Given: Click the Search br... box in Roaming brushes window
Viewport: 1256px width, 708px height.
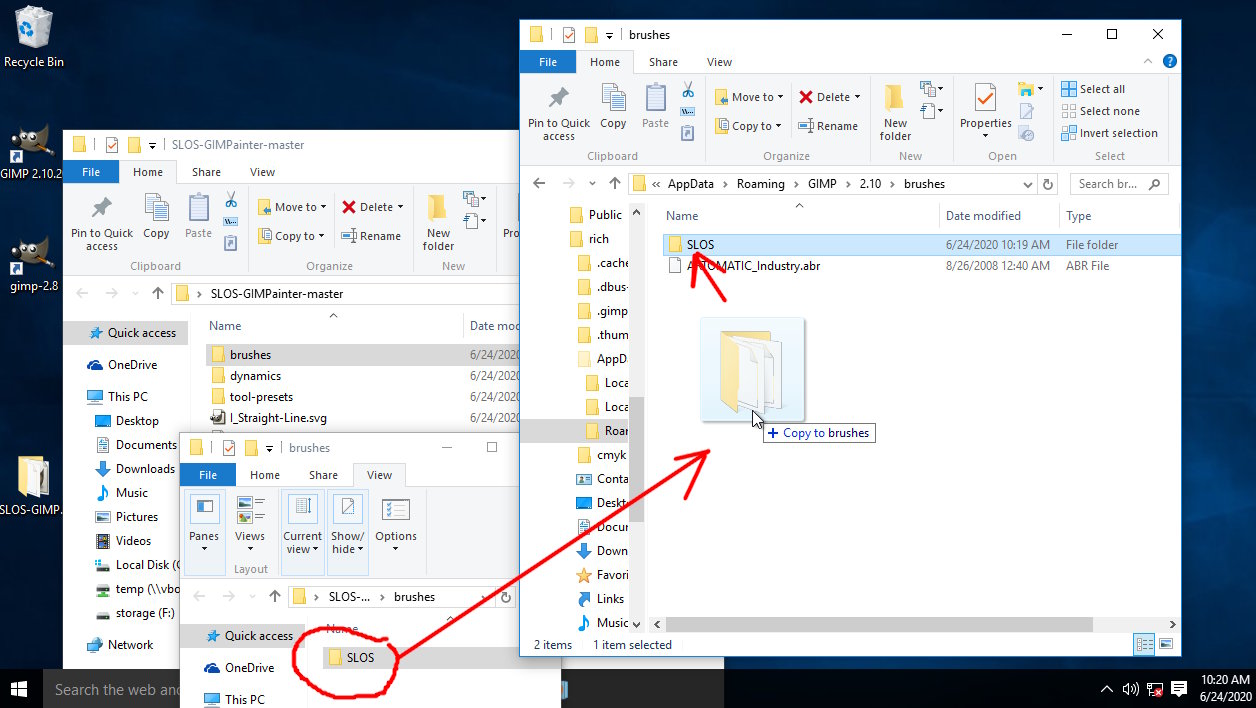Looking at the screenshot, I should pos(1118,184).
